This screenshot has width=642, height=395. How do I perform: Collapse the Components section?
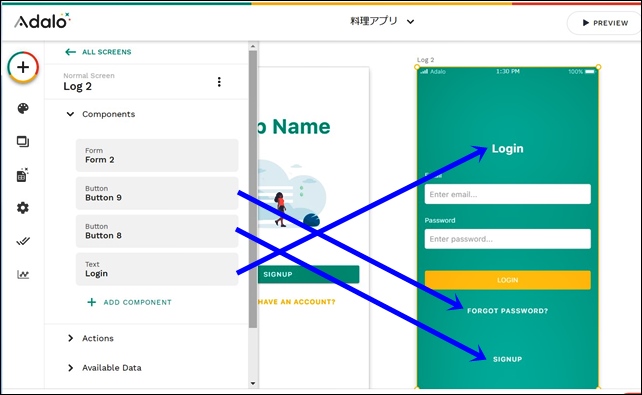tap(70, 114)
